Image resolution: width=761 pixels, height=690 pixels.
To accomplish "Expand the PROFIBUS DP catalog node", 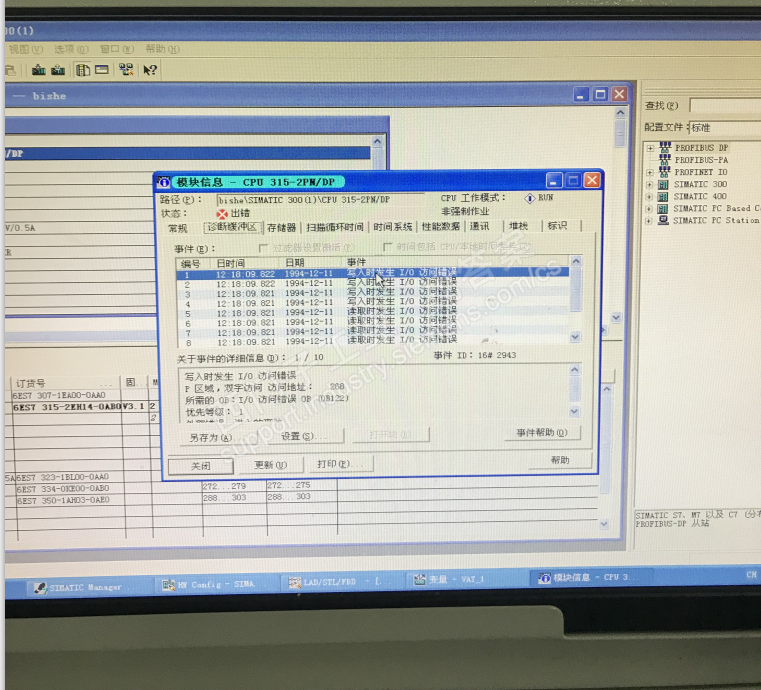I will pos(650,148).
